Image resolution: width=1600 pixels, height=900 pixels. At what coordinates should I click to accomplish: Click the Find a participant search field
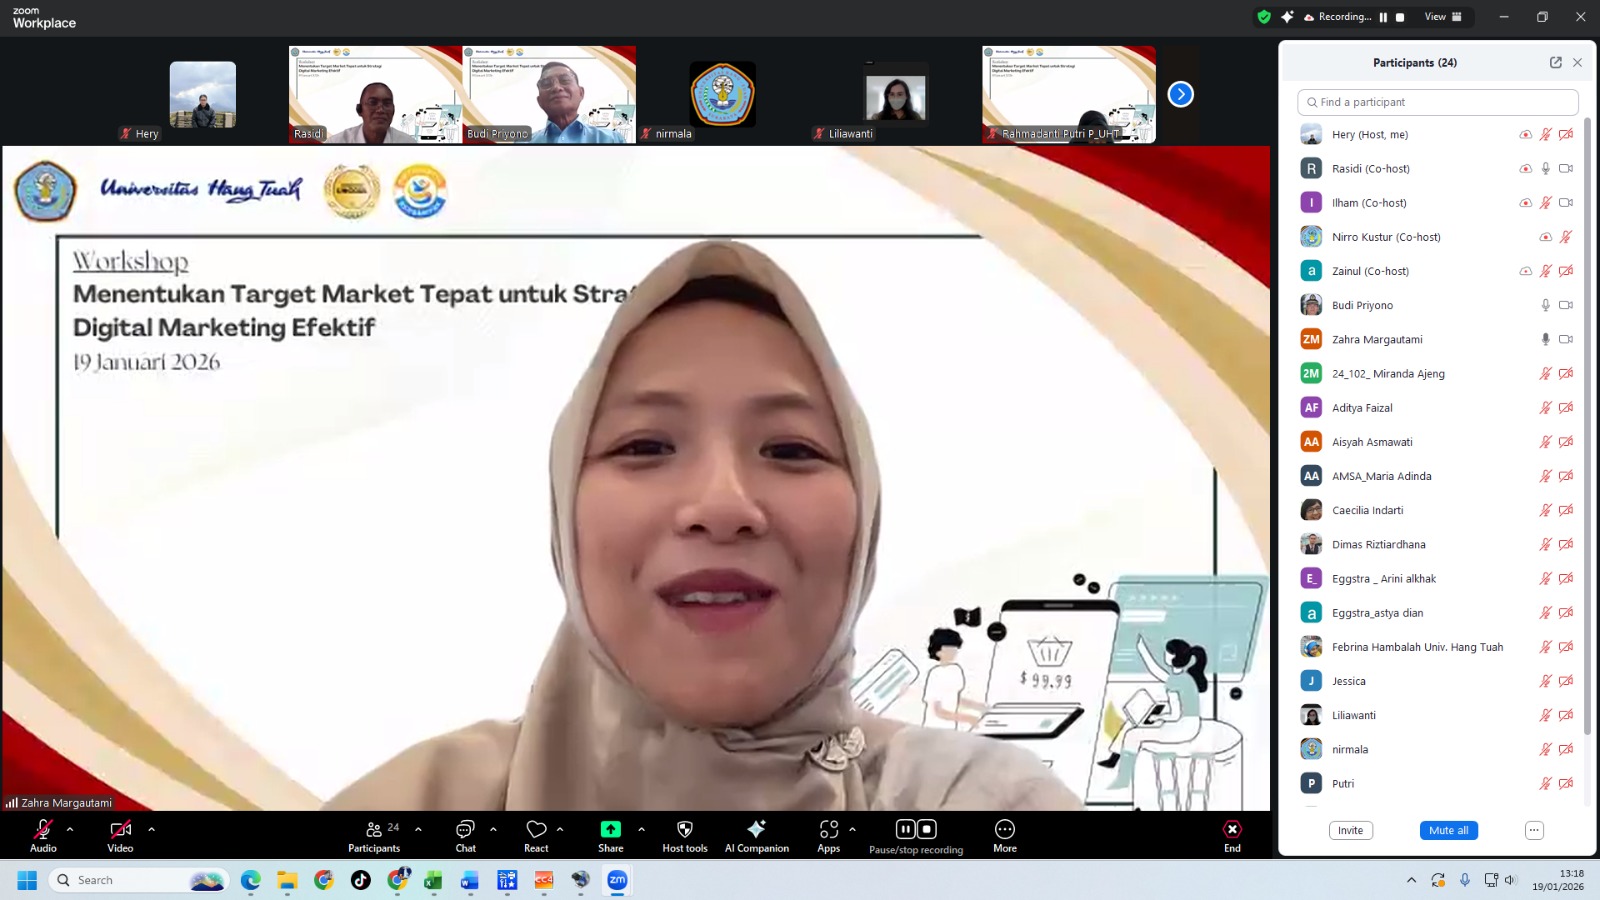tap(1440, 102)
